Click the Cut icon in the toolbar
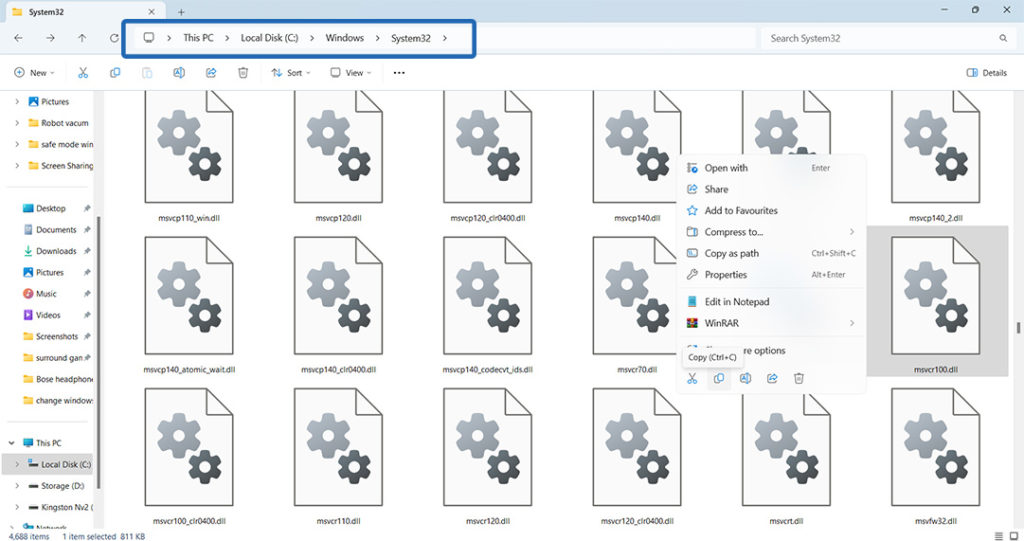The image size is (1024, 541). 83,73
